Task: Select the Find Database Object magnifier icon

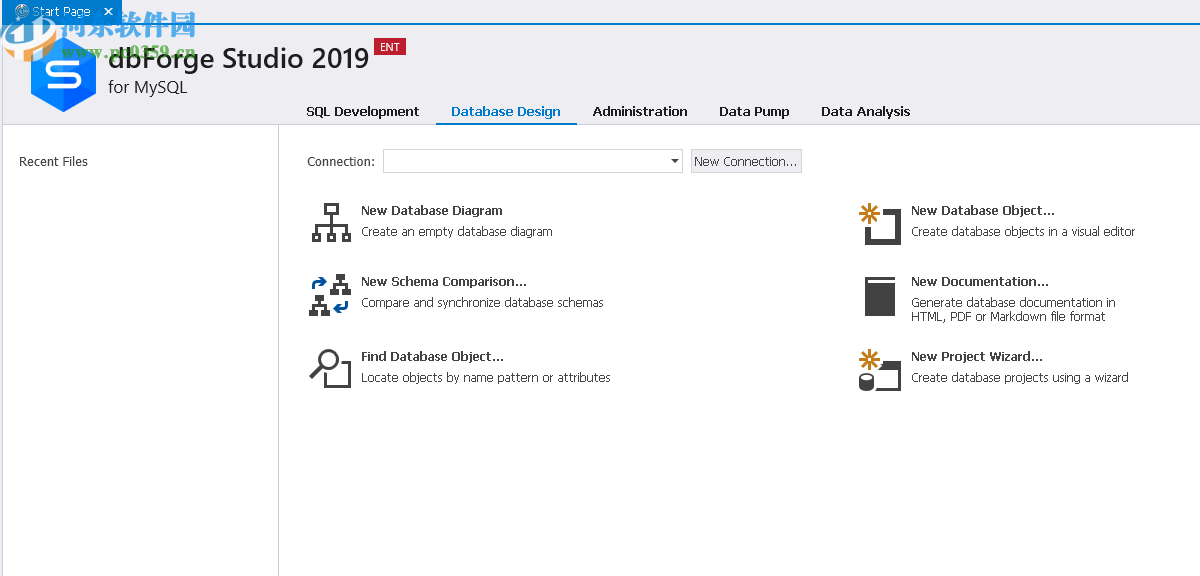Action: pos(330,368)
